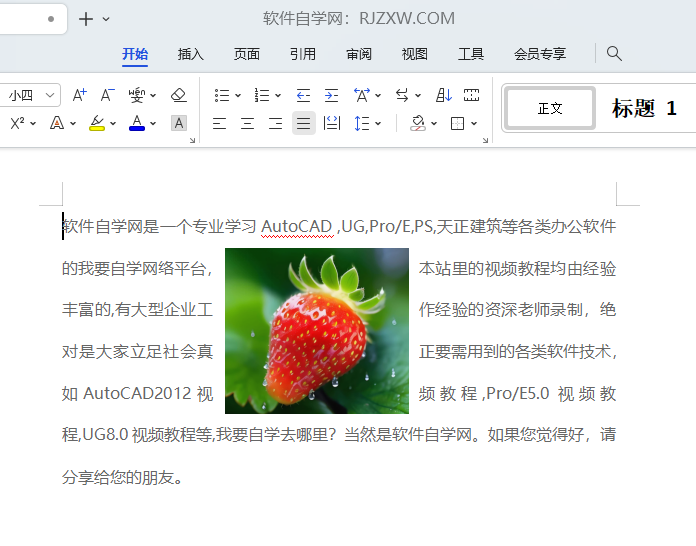Expand the bulleted list dropdown arrow

coord(237,95)
